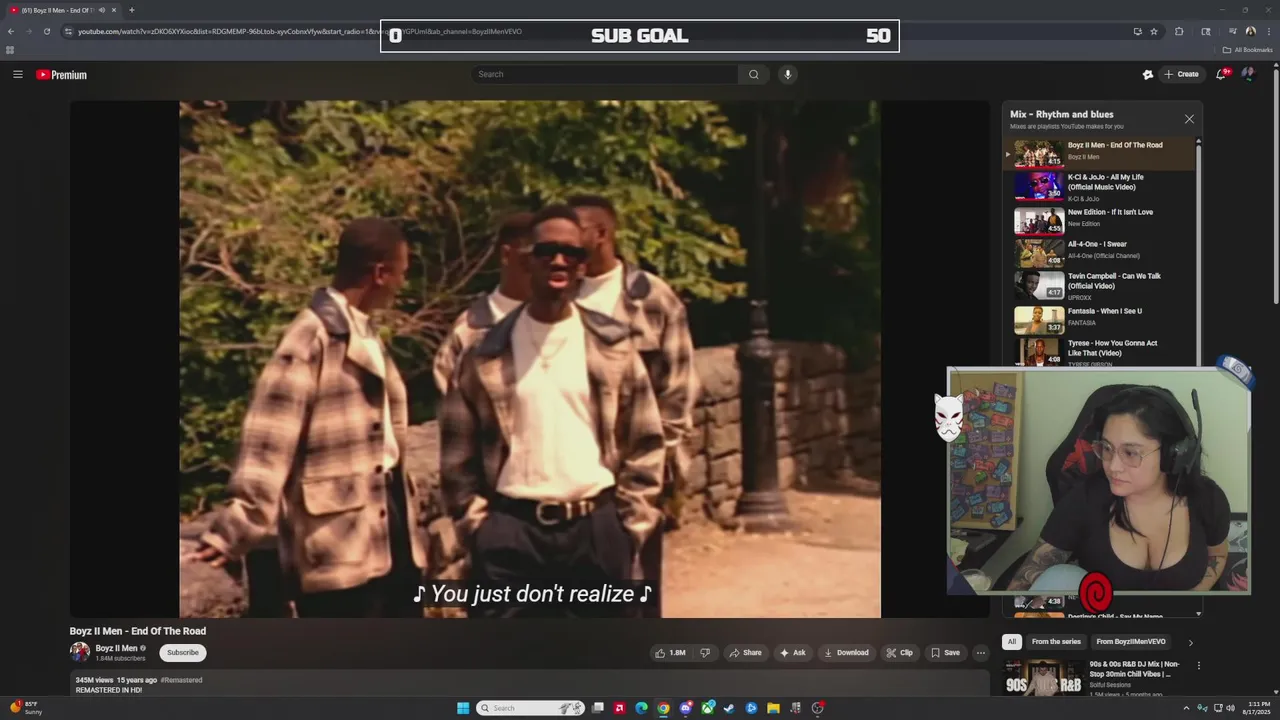Play Tyrese - How You Gonna Act Like That

1100,351
